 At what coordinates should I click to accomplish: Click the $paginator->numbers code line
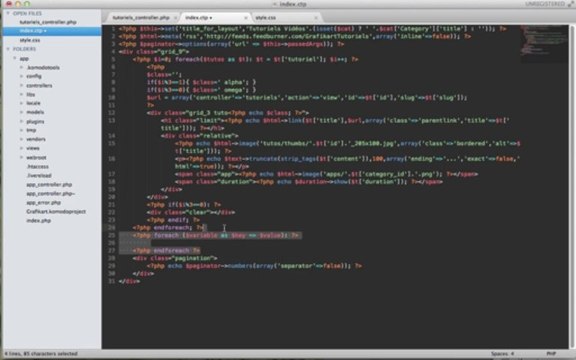pos(254,266)
